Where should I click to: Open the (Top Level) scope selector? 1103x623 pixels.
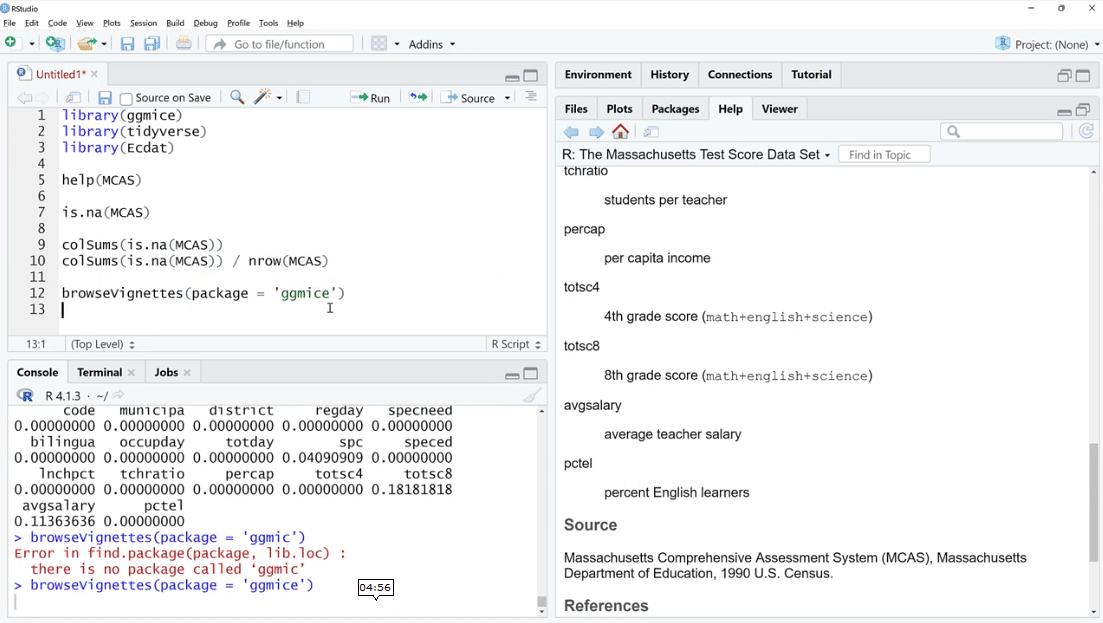(x=102, y=344)
